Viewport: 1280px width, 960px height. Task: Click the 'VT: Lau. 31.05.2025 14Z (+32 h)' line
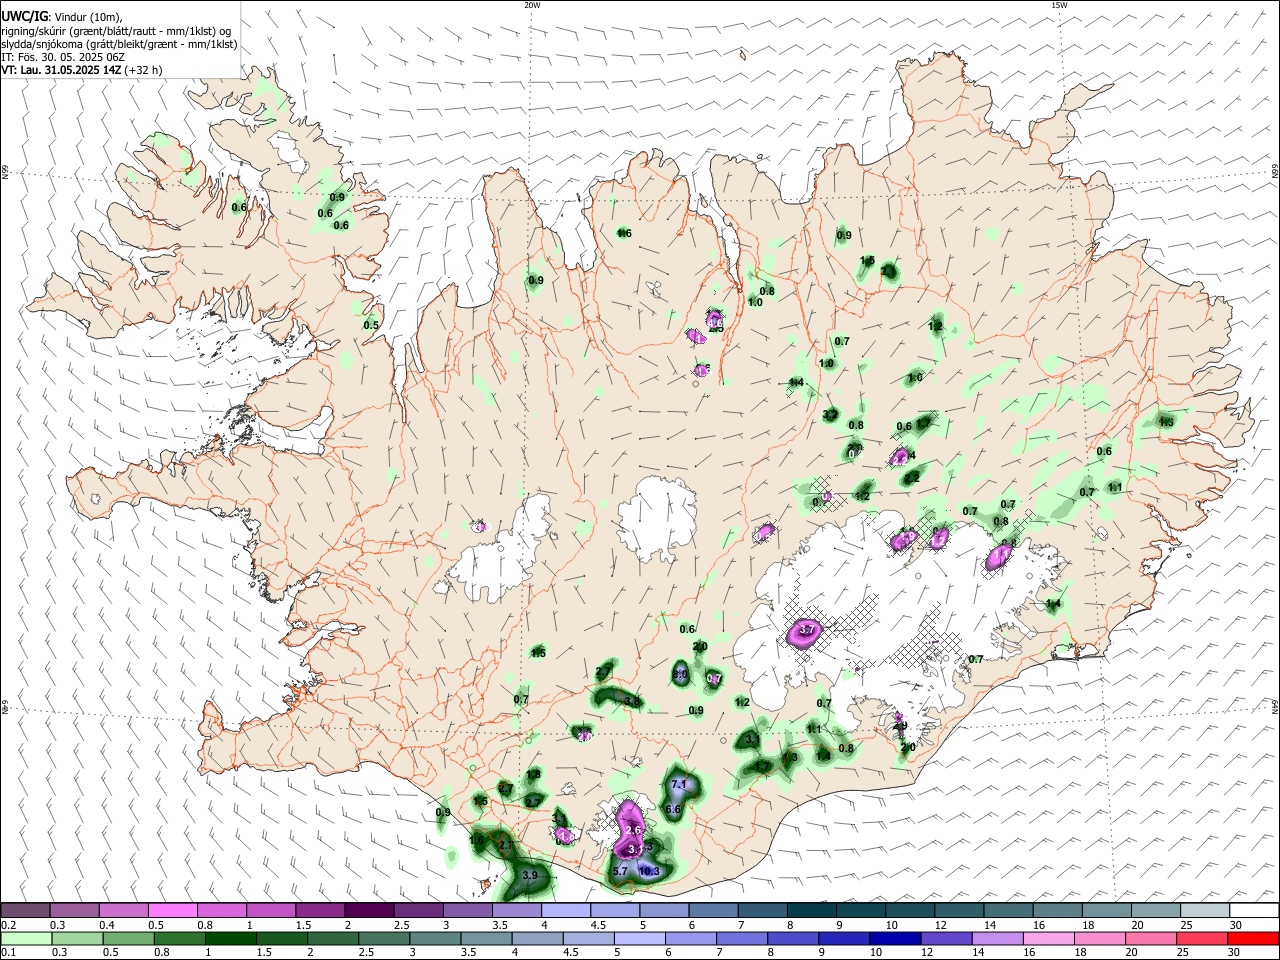82,70
